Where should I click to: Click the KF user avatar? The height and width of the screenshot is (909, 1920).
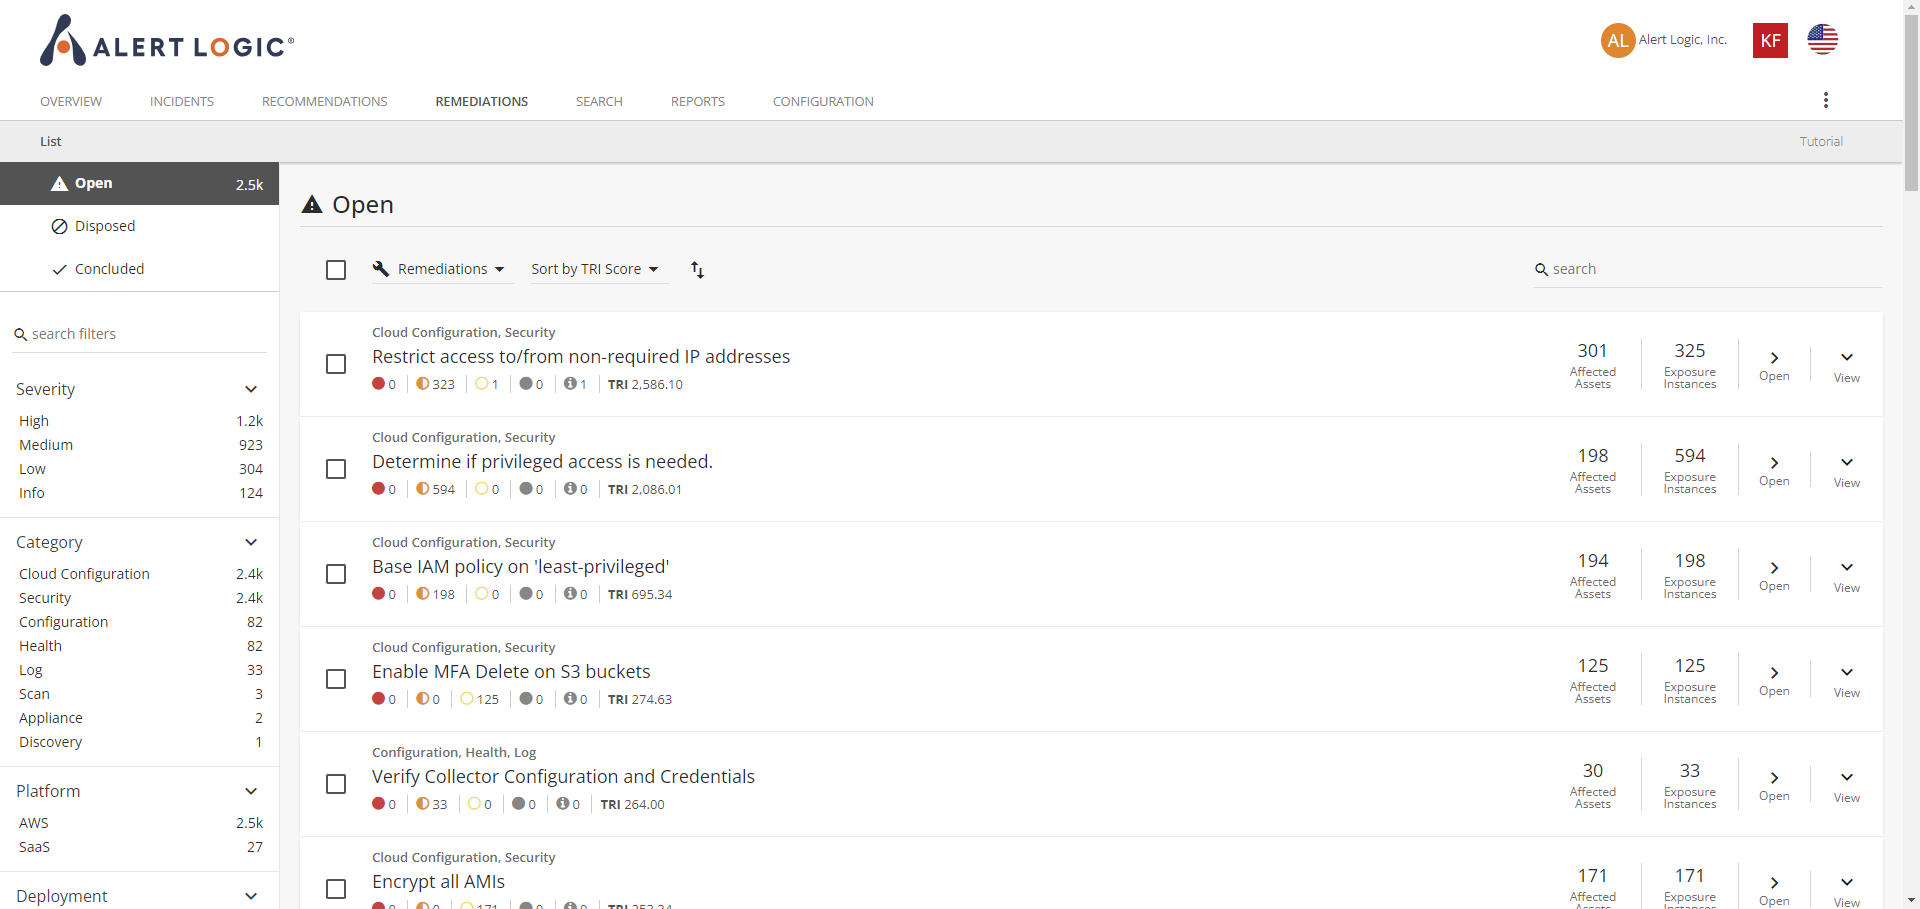pyautogui.click(x=1770, y=40)
